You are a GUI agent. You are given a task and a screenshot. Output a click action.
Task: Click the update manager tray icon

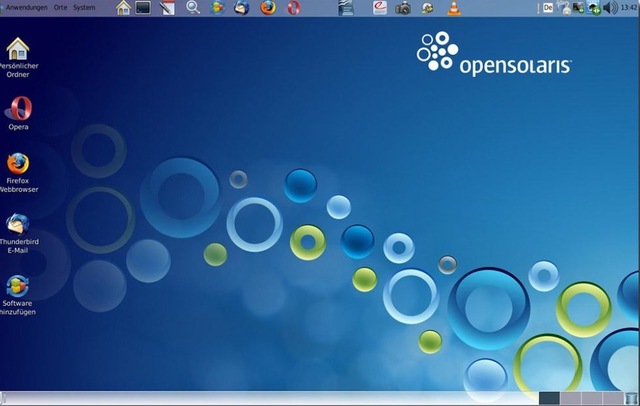pyautogui.click(x=593, y=8)
